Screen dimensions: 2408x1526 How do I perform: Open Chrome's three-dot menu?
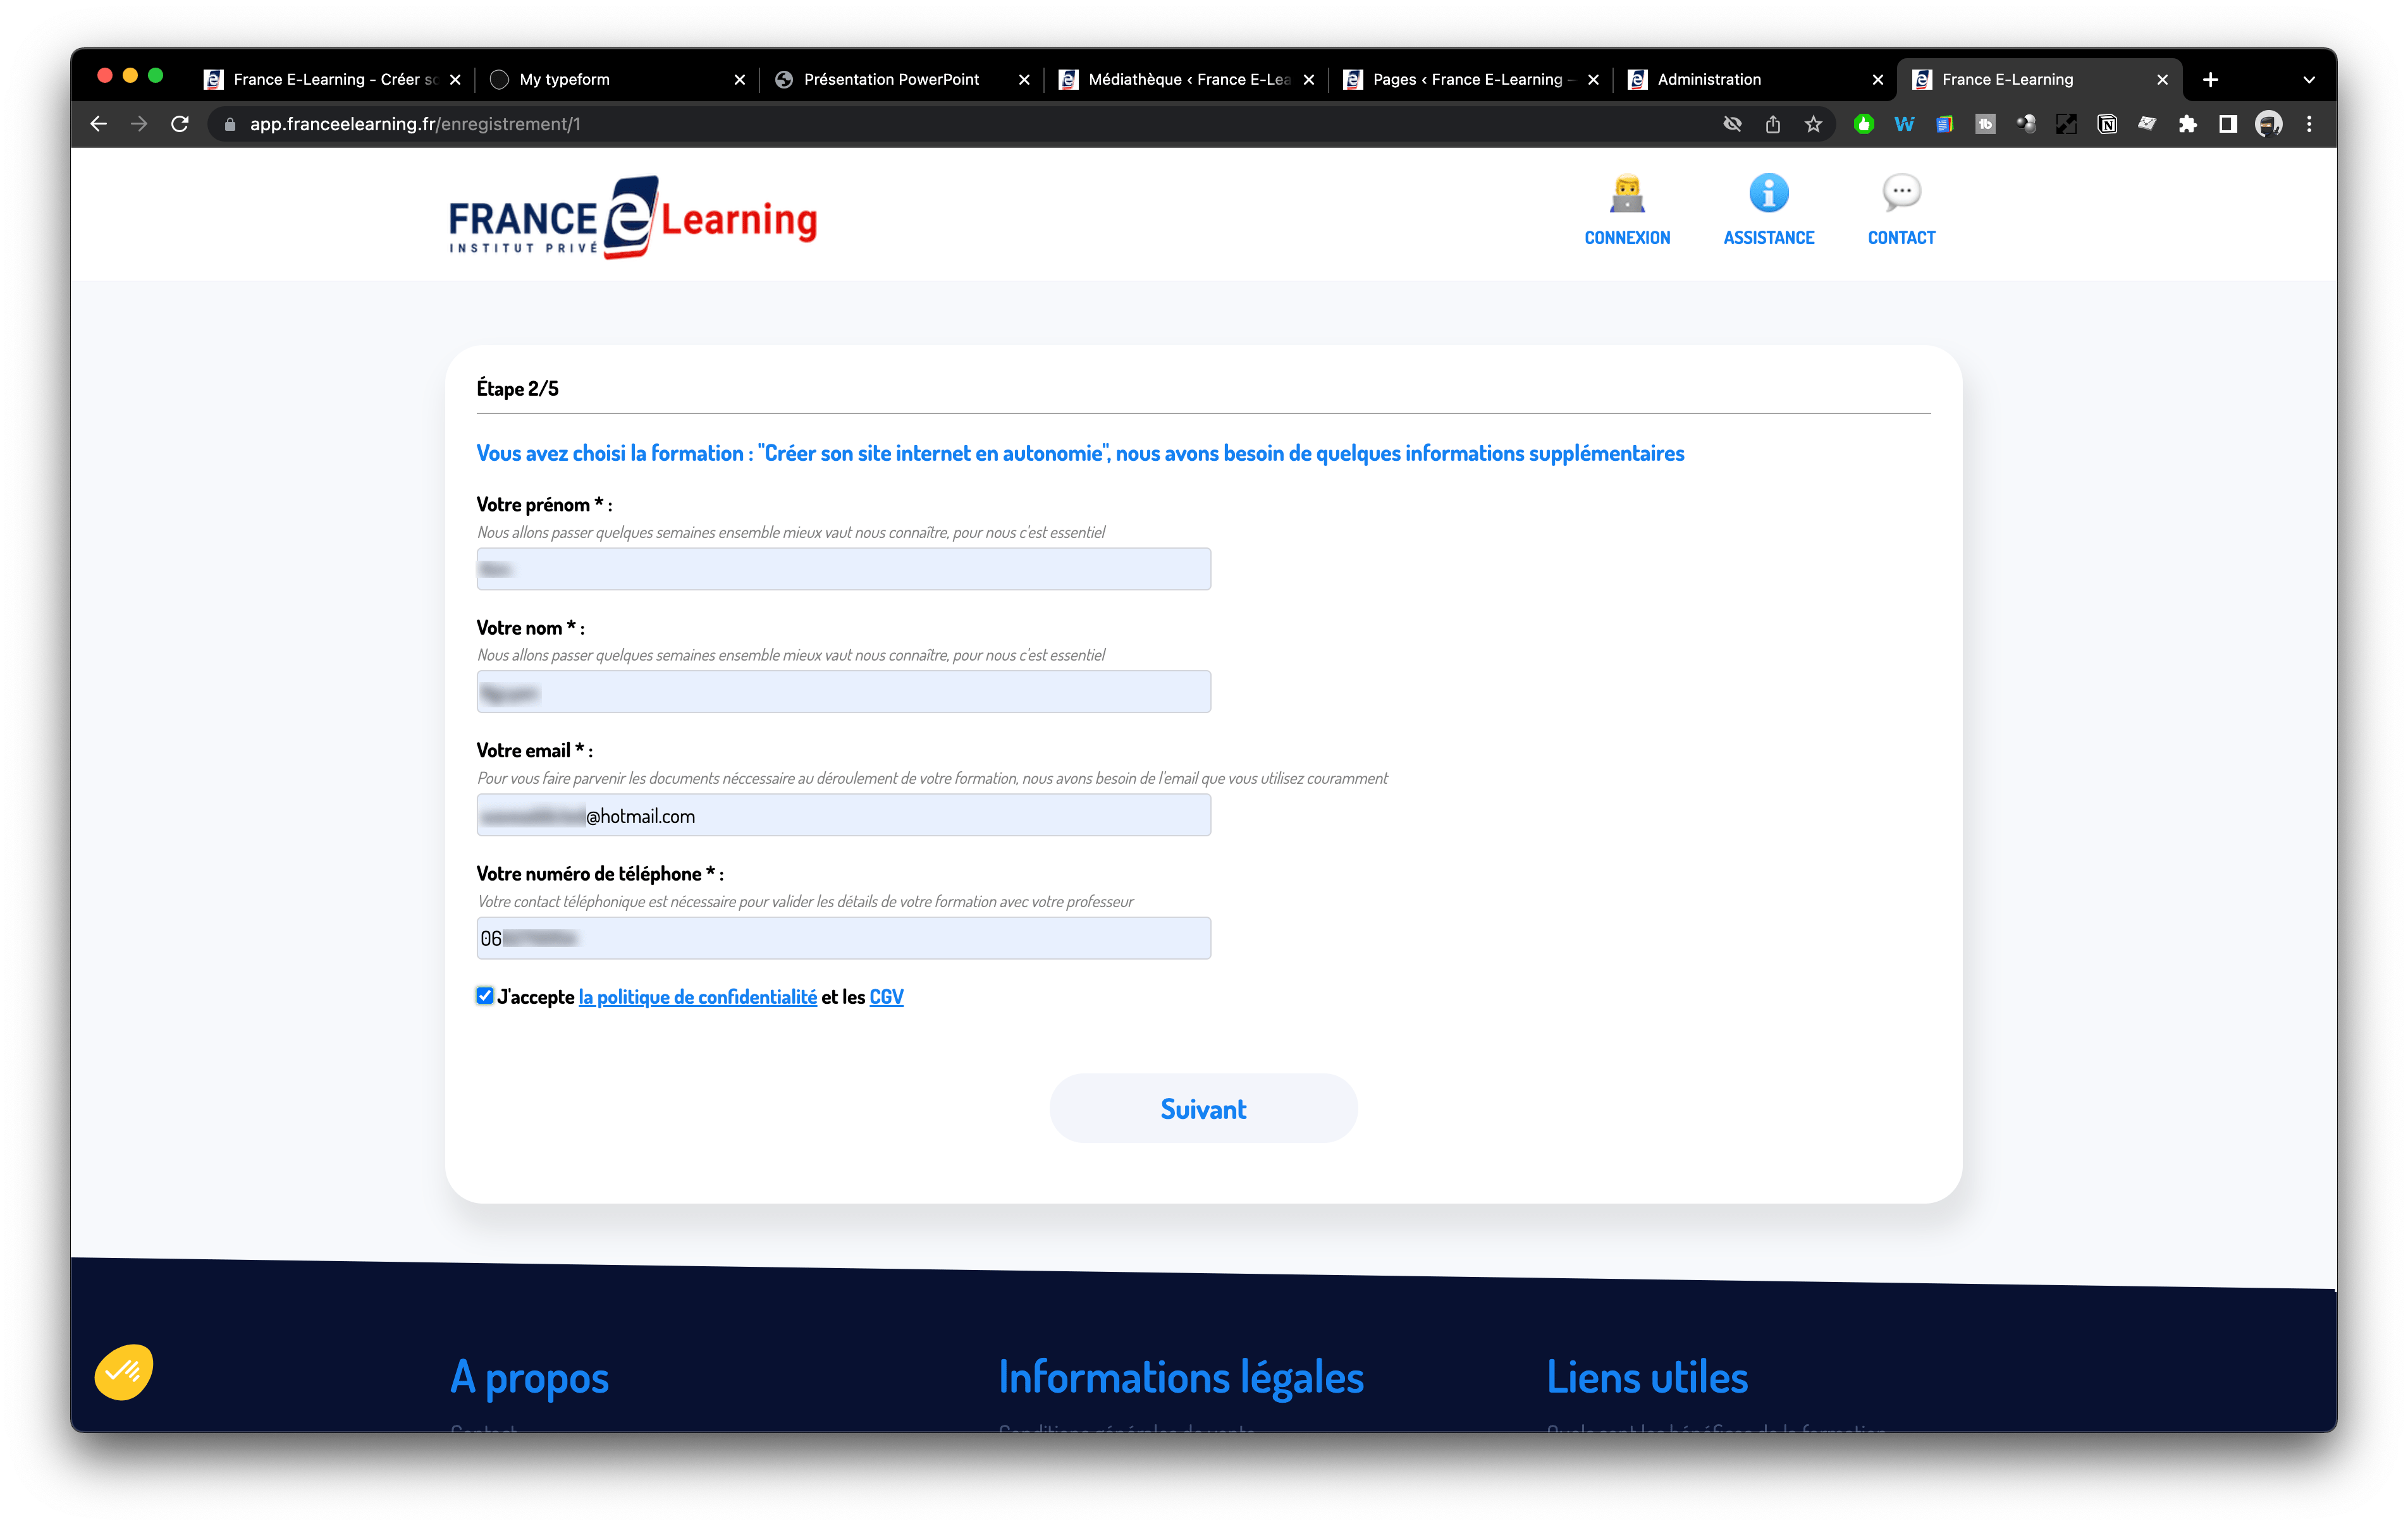[2309, 124]
